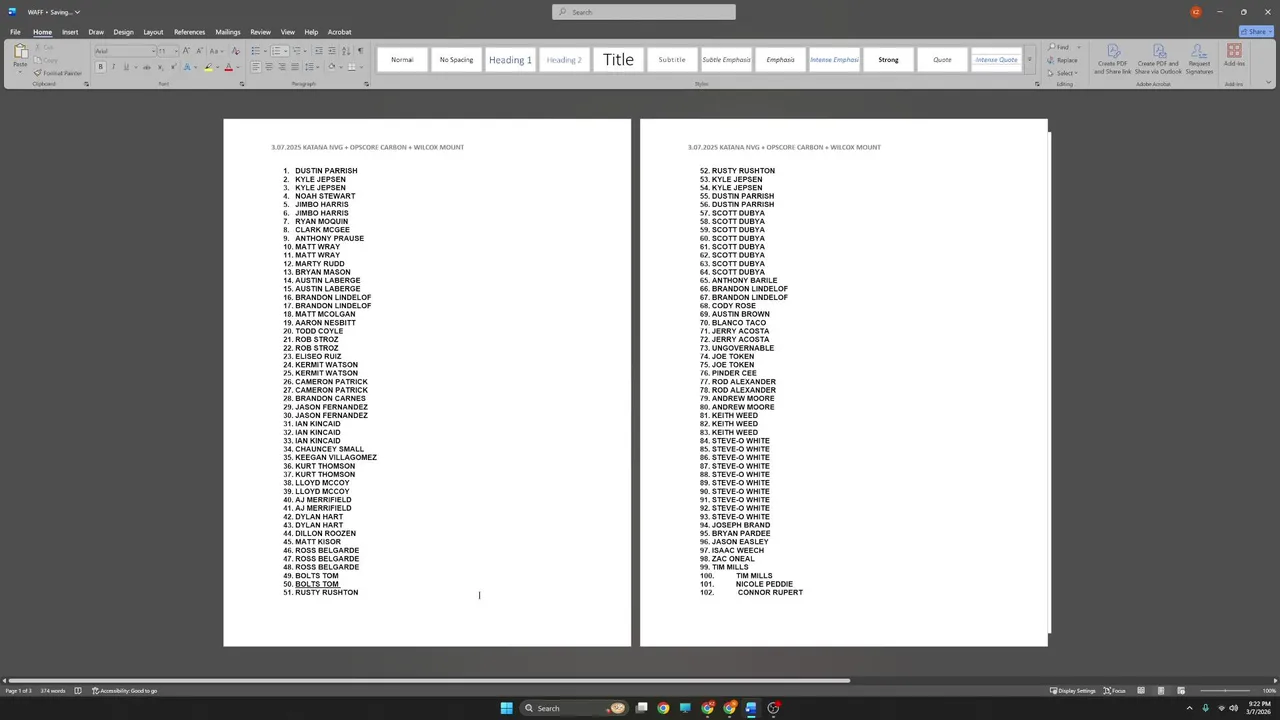
Task: Apply the No Spacing style
Action: tap(456, 60)
